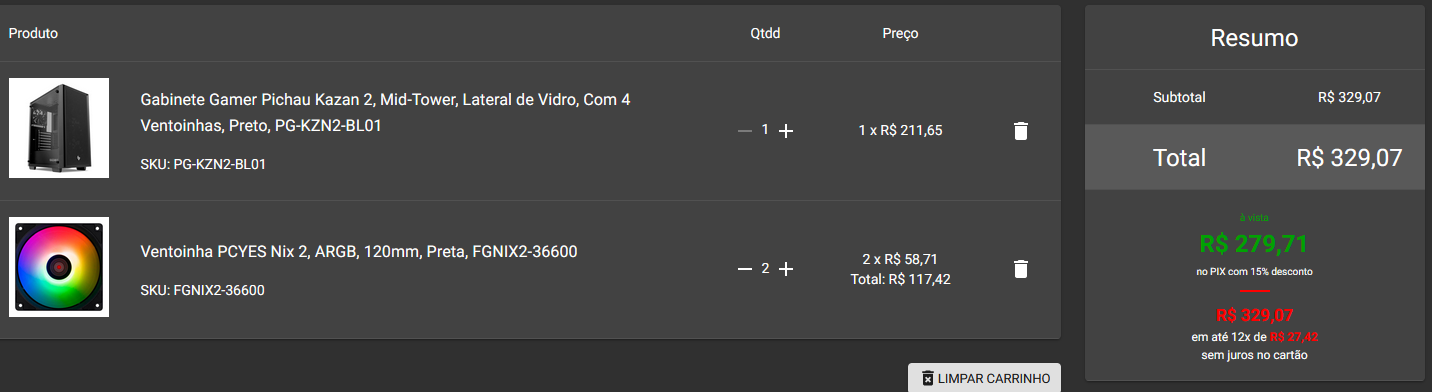The height and width of the screenshot is (392, 1432).
Task: Decrease quantity of the Gabinete Kazan 2
Action: [x=744, y=131]
